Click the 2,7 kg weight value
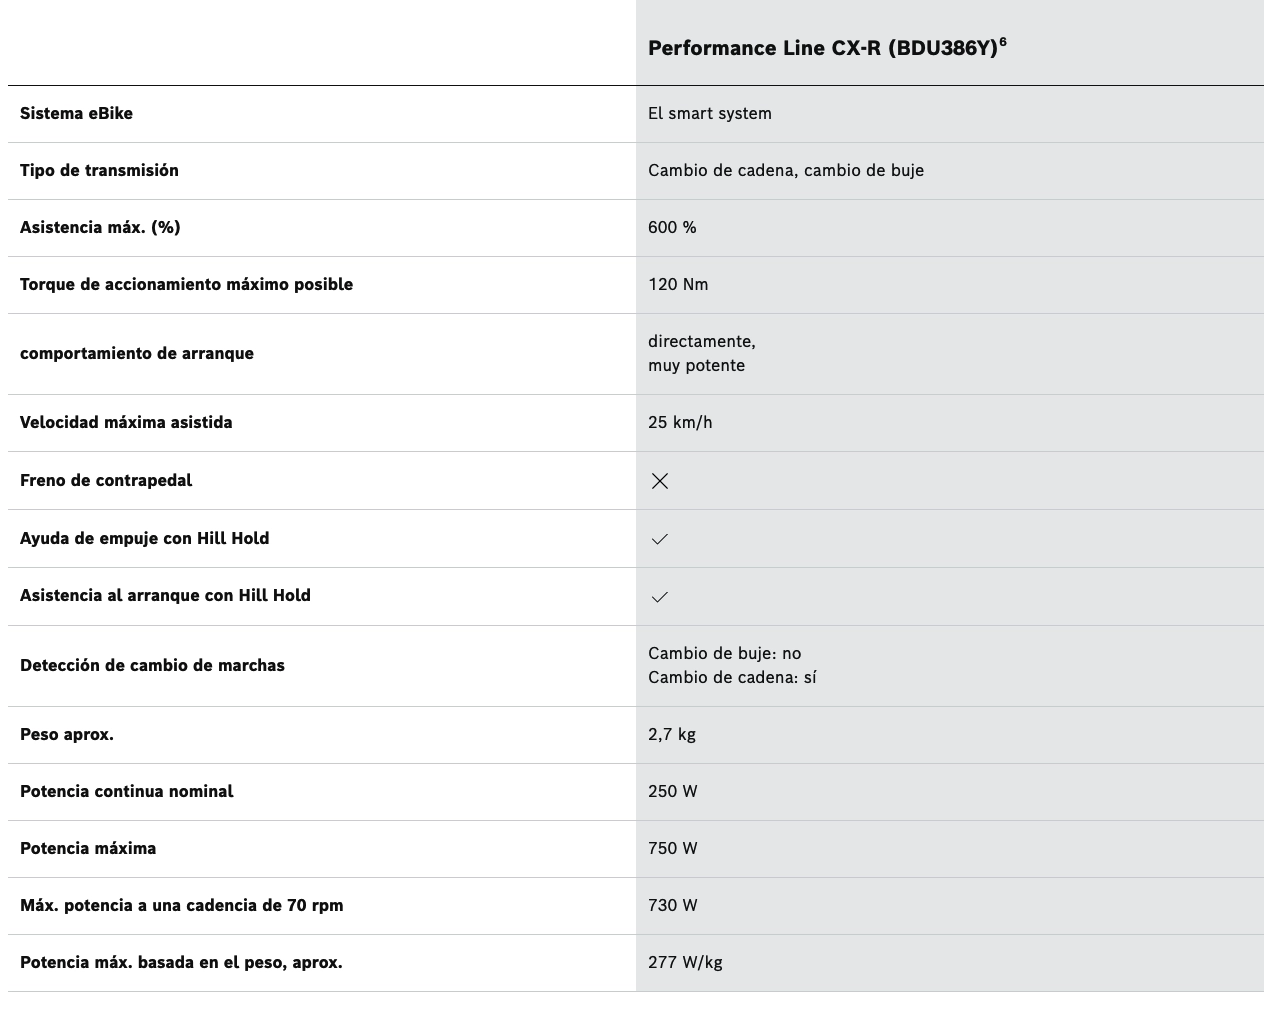This screenshot has width=1286, height=1011. point(672,734)
